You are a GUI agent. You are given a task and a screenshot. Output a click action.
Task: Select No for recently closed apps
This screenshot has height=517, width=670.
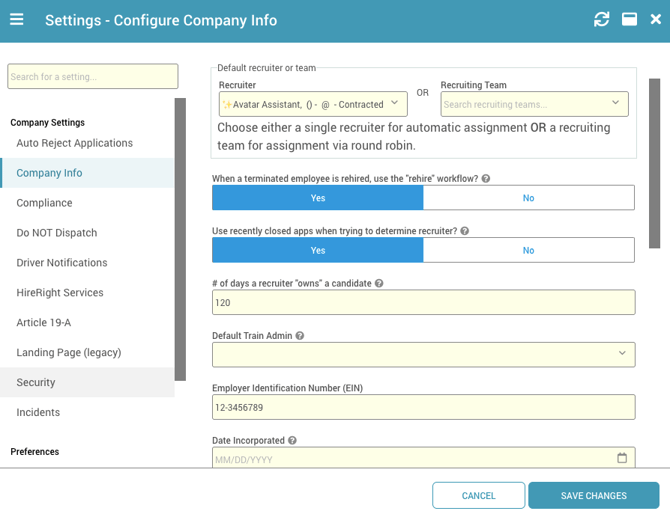(528, 250)
